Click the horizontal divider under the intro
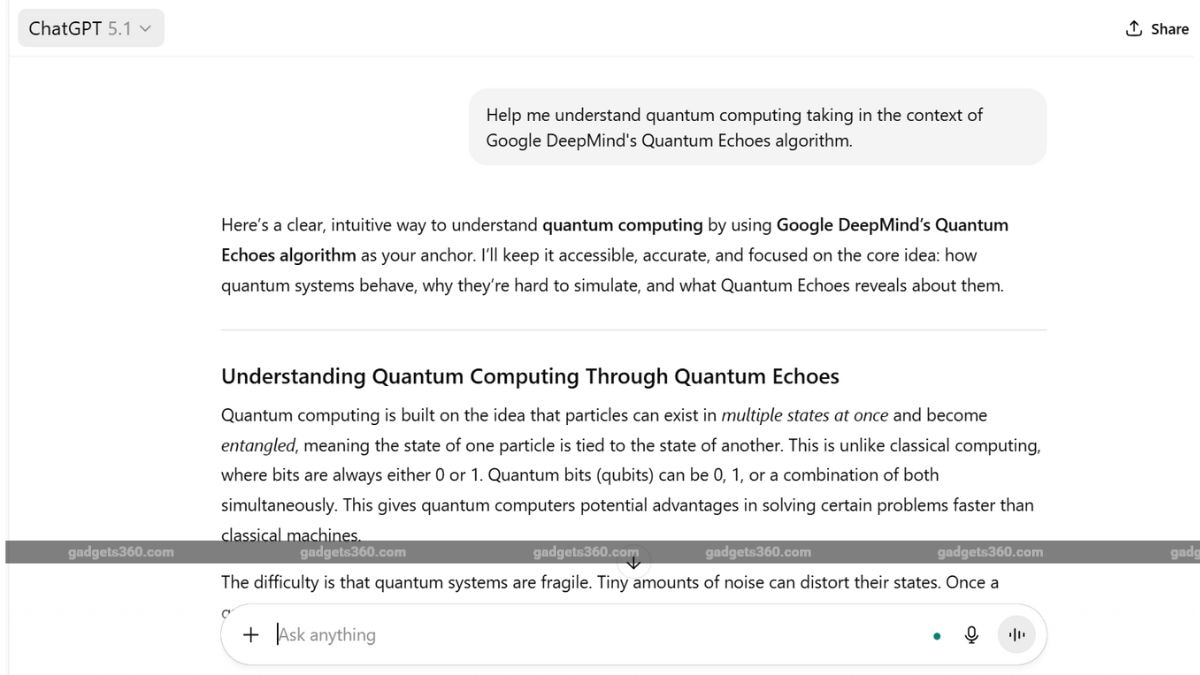1200x675 pixels. 633,329
